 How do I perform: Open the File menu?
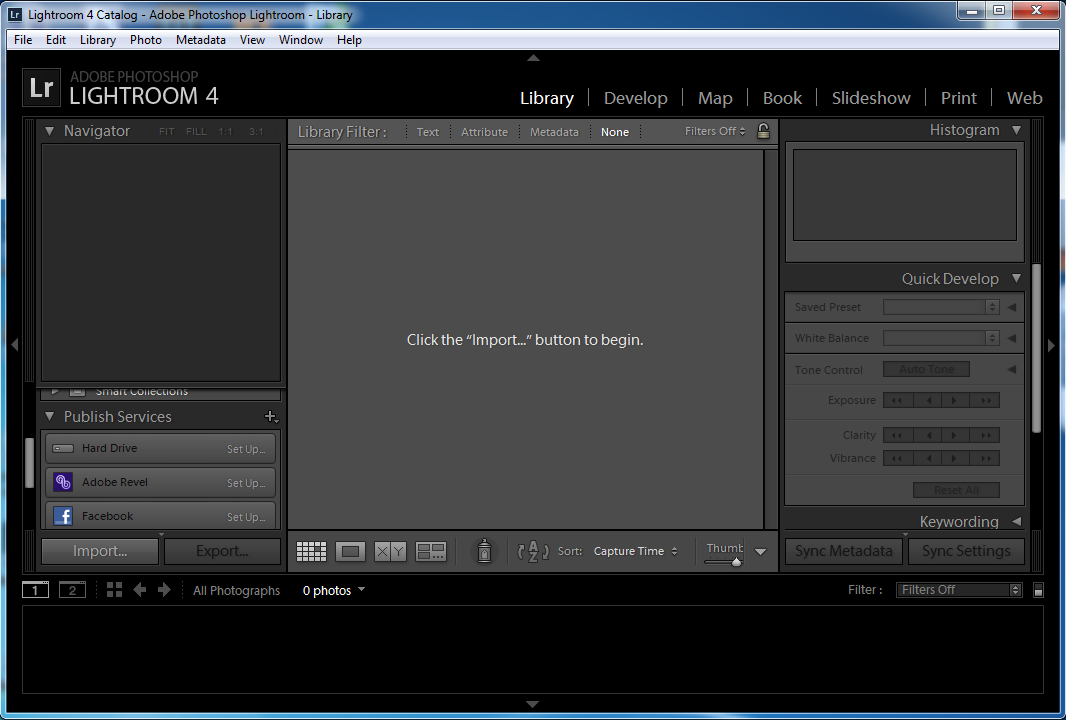[23, 39]
